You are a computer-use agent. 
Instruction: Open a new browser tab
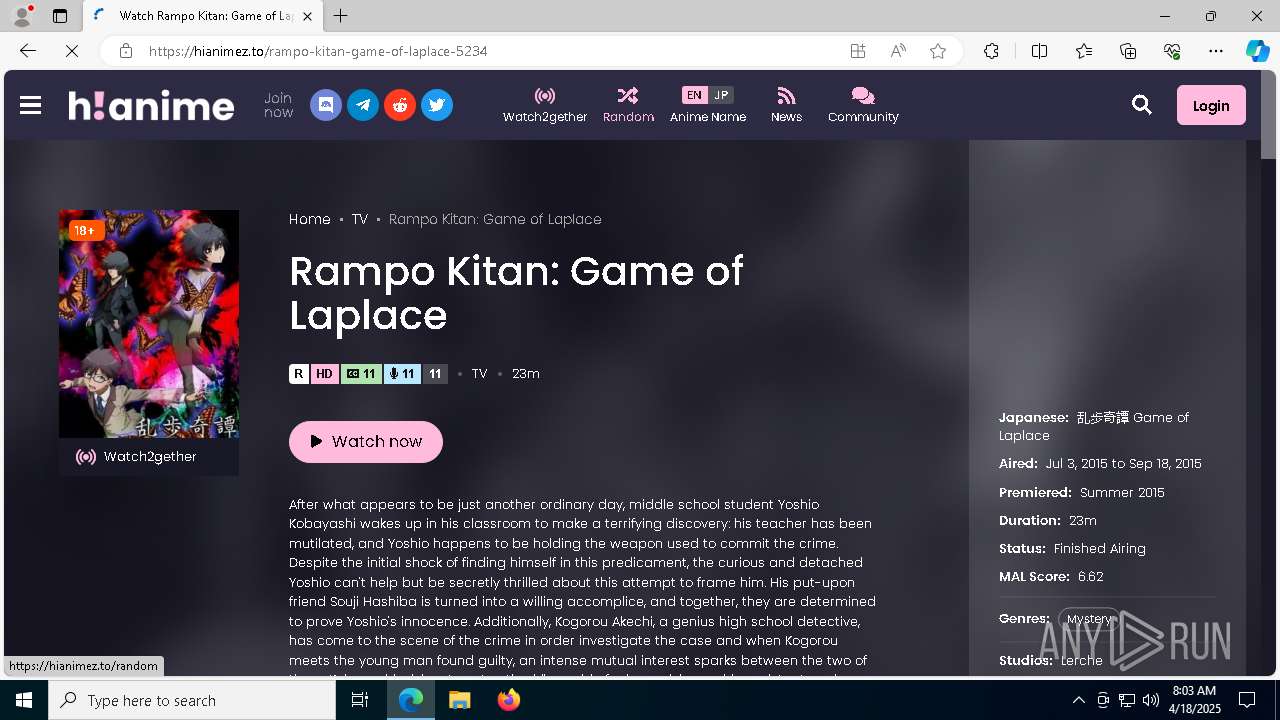tap(341, 16)
